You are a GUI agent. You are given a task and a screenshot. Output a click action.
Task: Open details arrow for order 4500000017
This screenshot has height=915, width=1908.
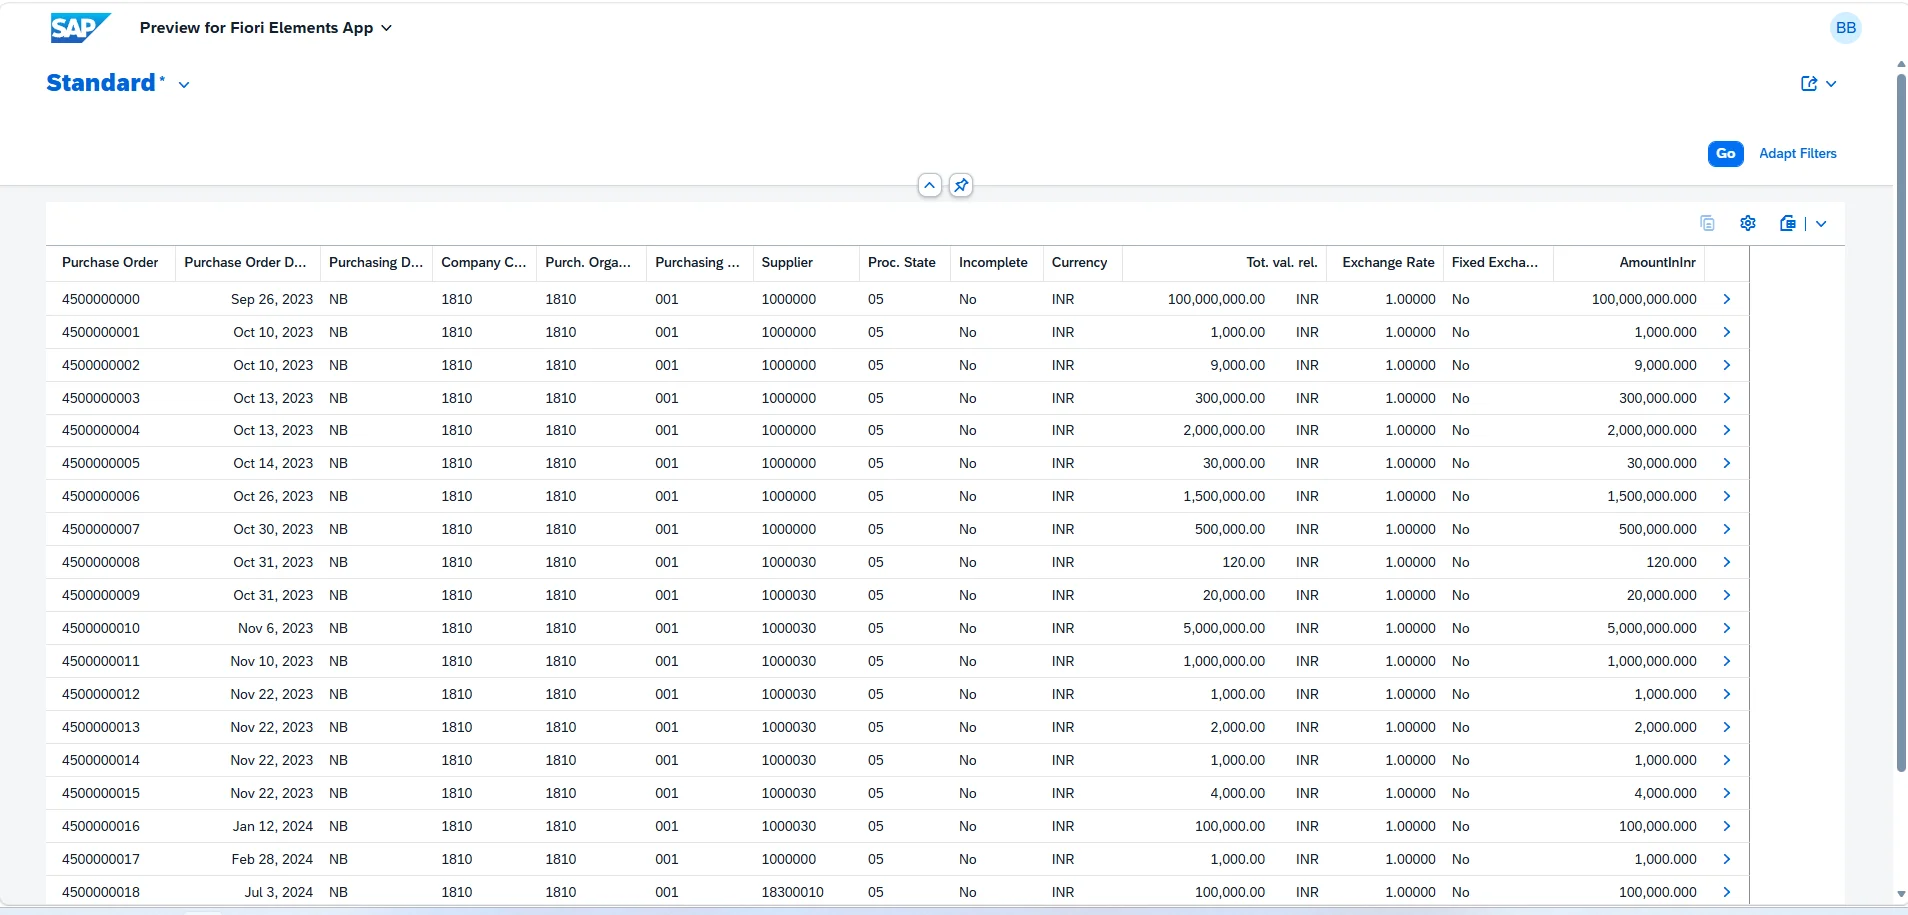tap(1727, 859)
